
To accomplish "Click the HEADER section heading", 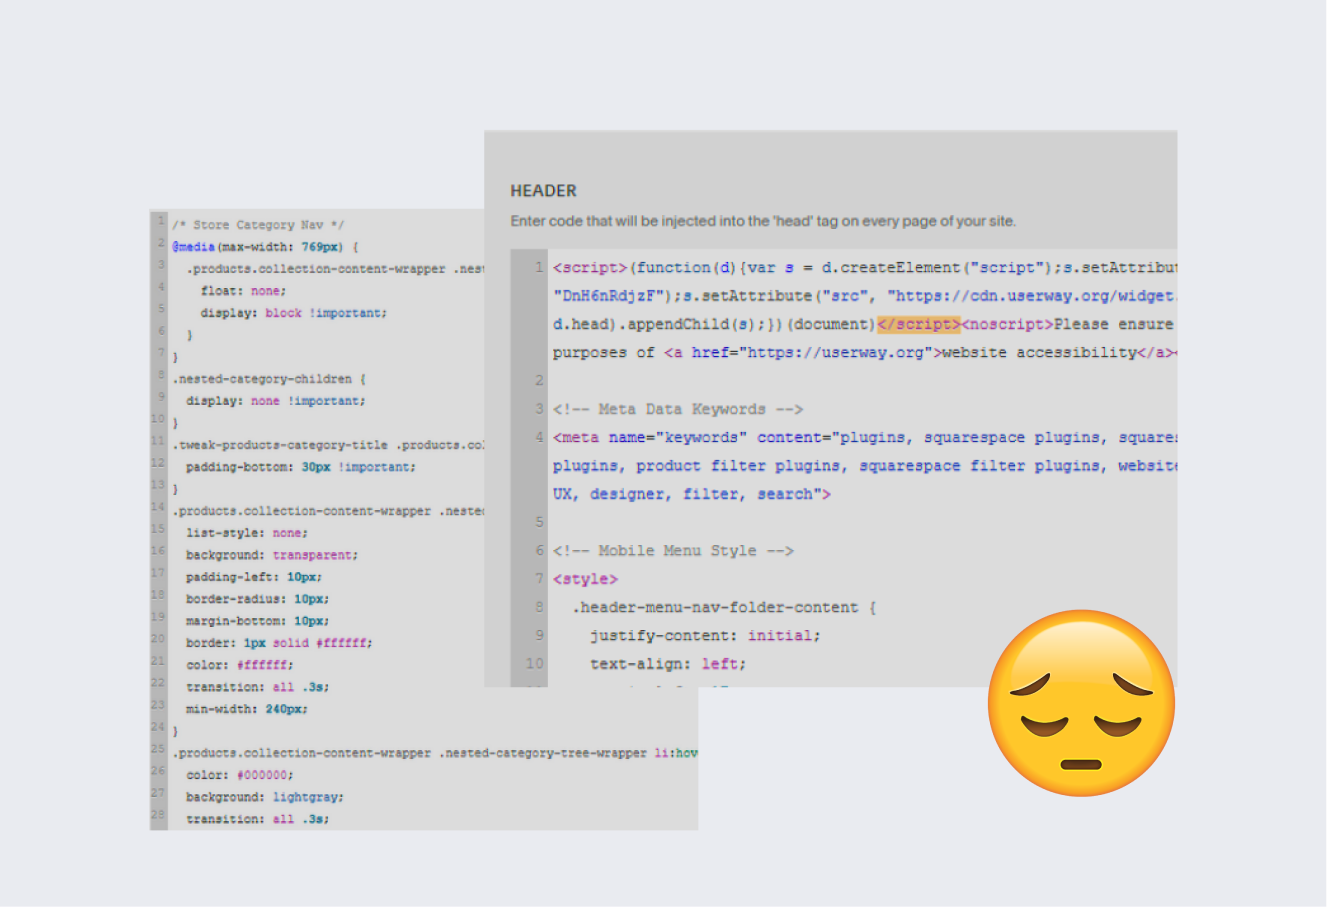I will [x=543, y=190].
